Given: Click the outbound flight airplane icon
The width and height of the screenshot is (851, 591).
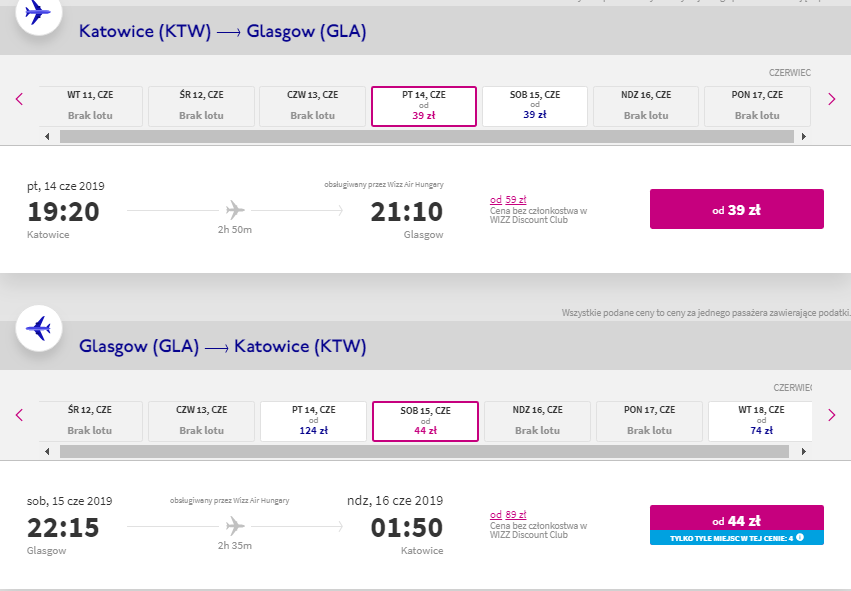Looking at the screenshot, I should click(39, 12).
